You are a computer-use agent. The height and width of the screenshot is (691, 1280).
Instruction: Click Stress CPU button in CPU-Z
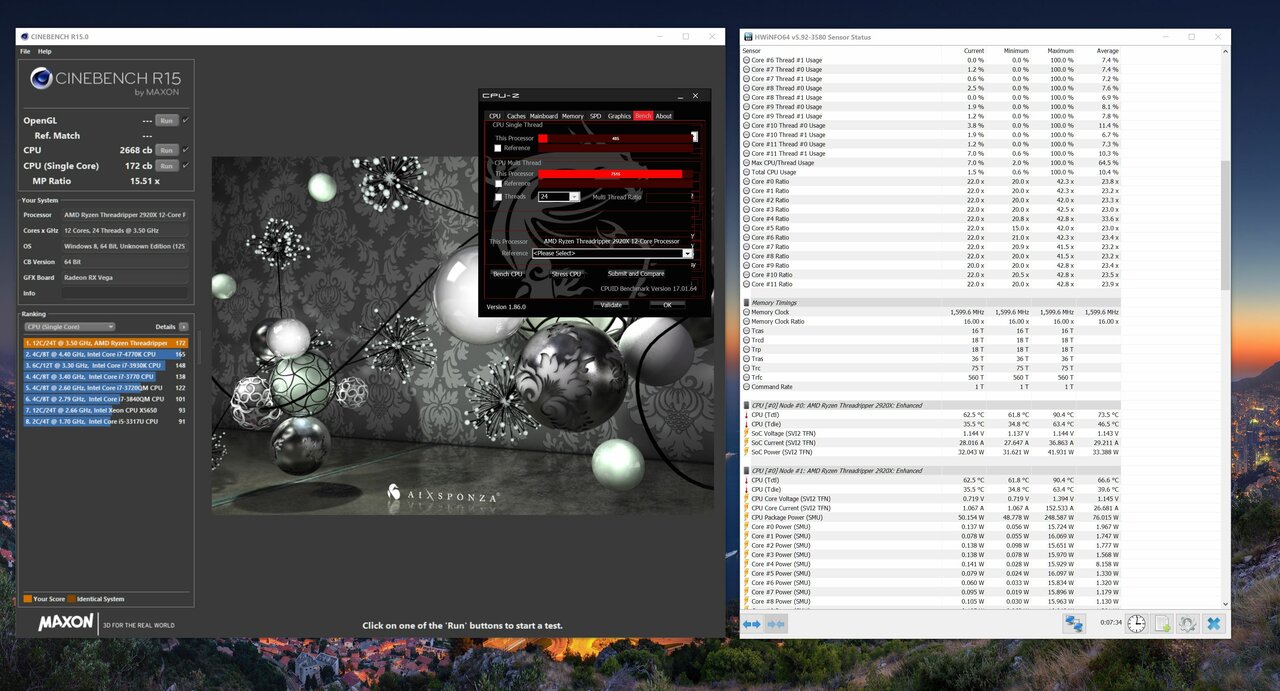point(566,273)
